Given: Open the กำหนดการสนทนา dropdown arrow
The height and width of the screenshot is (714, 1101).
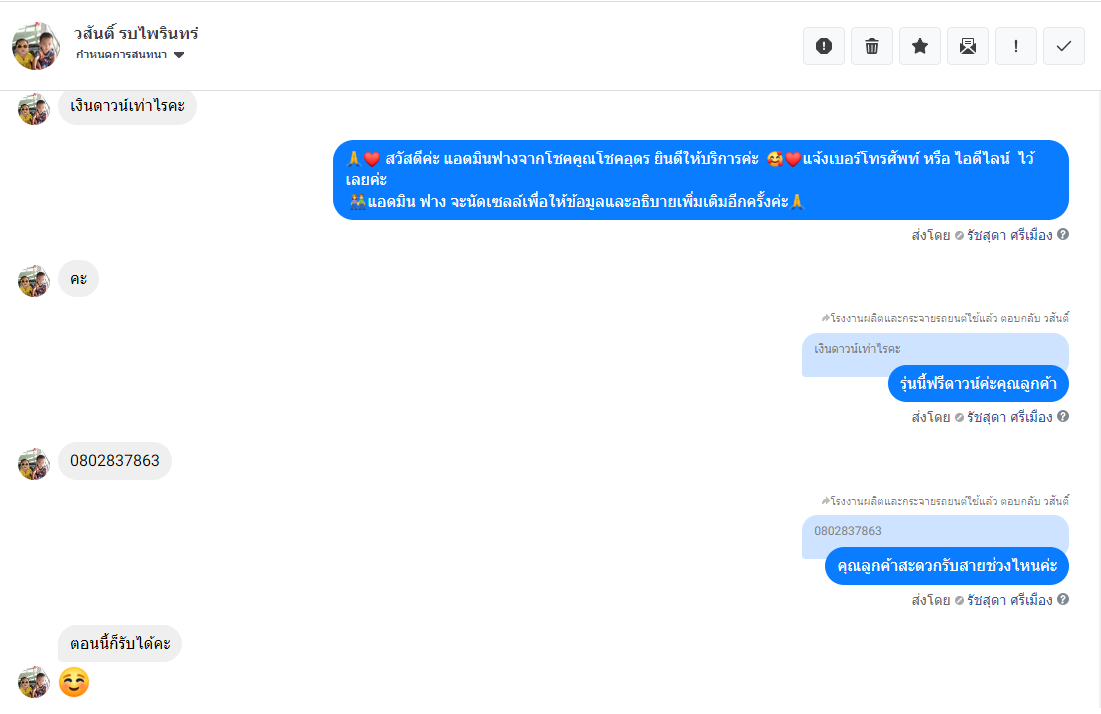Looking at the screenshot, I should [x=179, y=55].
